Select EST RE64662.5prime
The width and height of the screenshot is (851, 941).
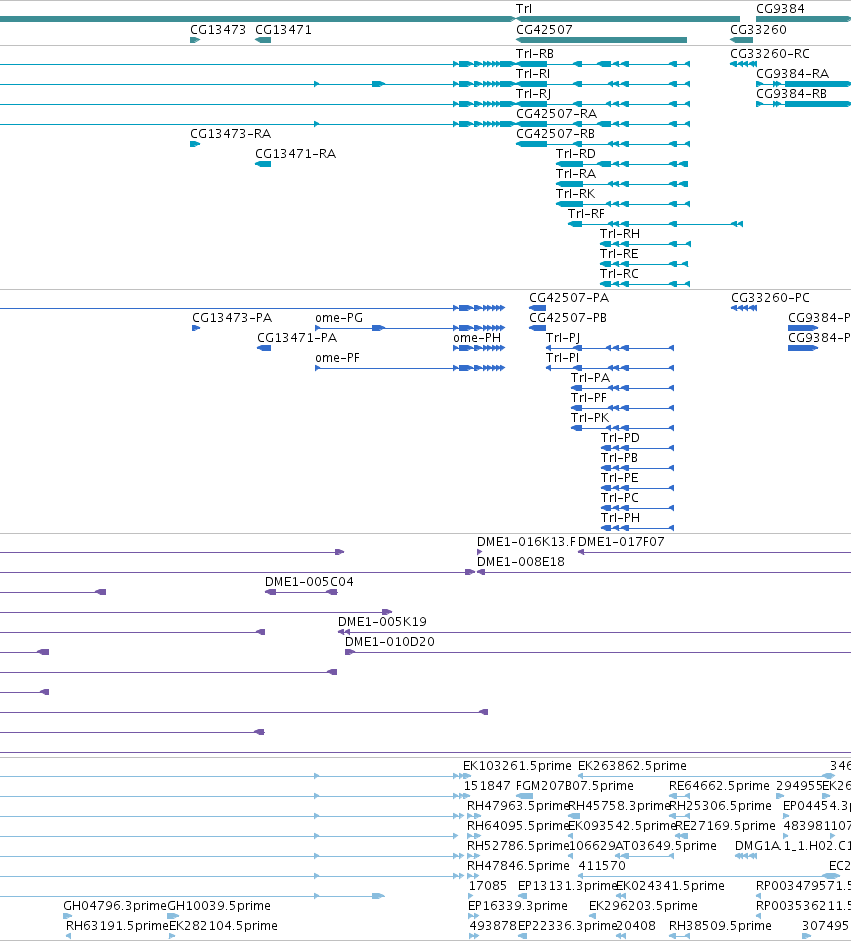pyautogui.click(x=719, y=786)
